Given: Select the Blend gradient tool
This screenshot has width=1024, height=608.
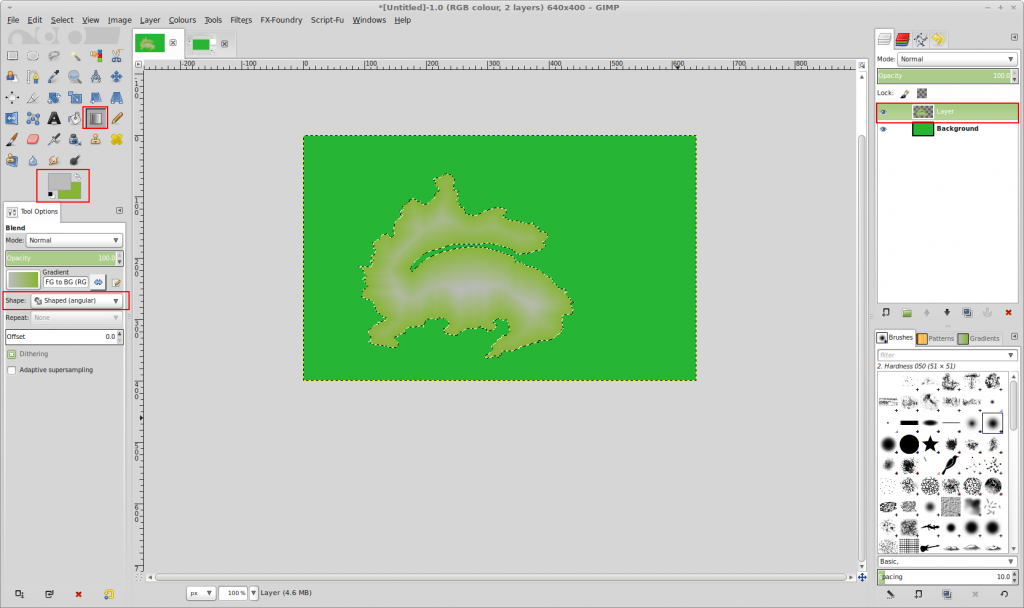Looking at the screenshot, I should coord(96,117).
